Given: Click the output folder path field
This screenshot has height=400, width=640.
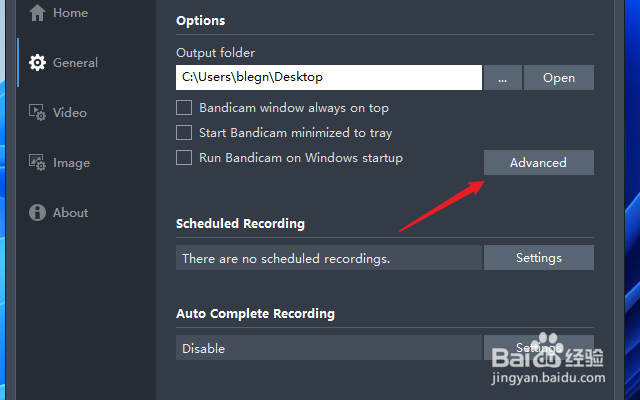Looking at the screenshot, I should coord(329,78).
